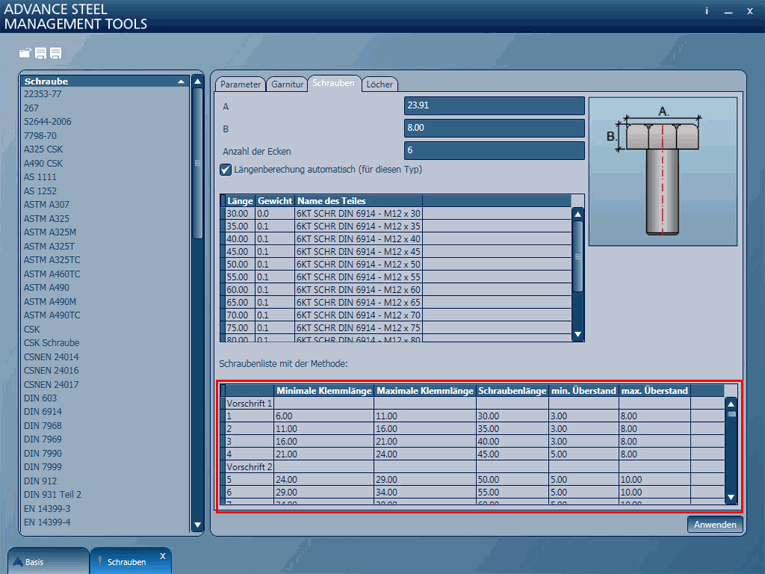Screen dimensions: 765x574
Task: Select 7798-70 in the Schraube list
Action: (x=40, y=136)
